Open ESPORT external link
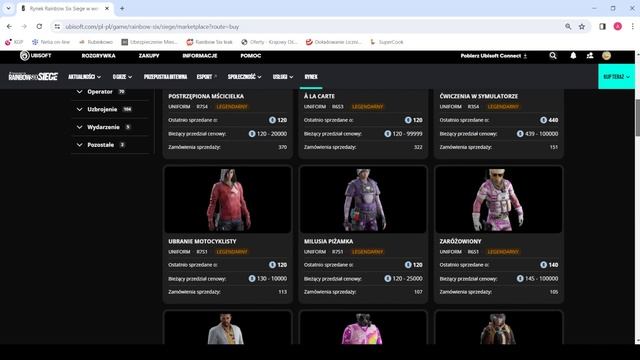 click(207, 77)
